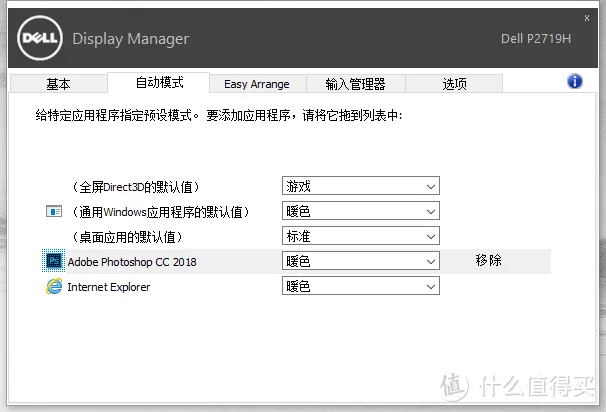The image size is (606, 412).
Task: Select the Adobe Photoshop CC 2018 icon
Action: tap(54, 261)
